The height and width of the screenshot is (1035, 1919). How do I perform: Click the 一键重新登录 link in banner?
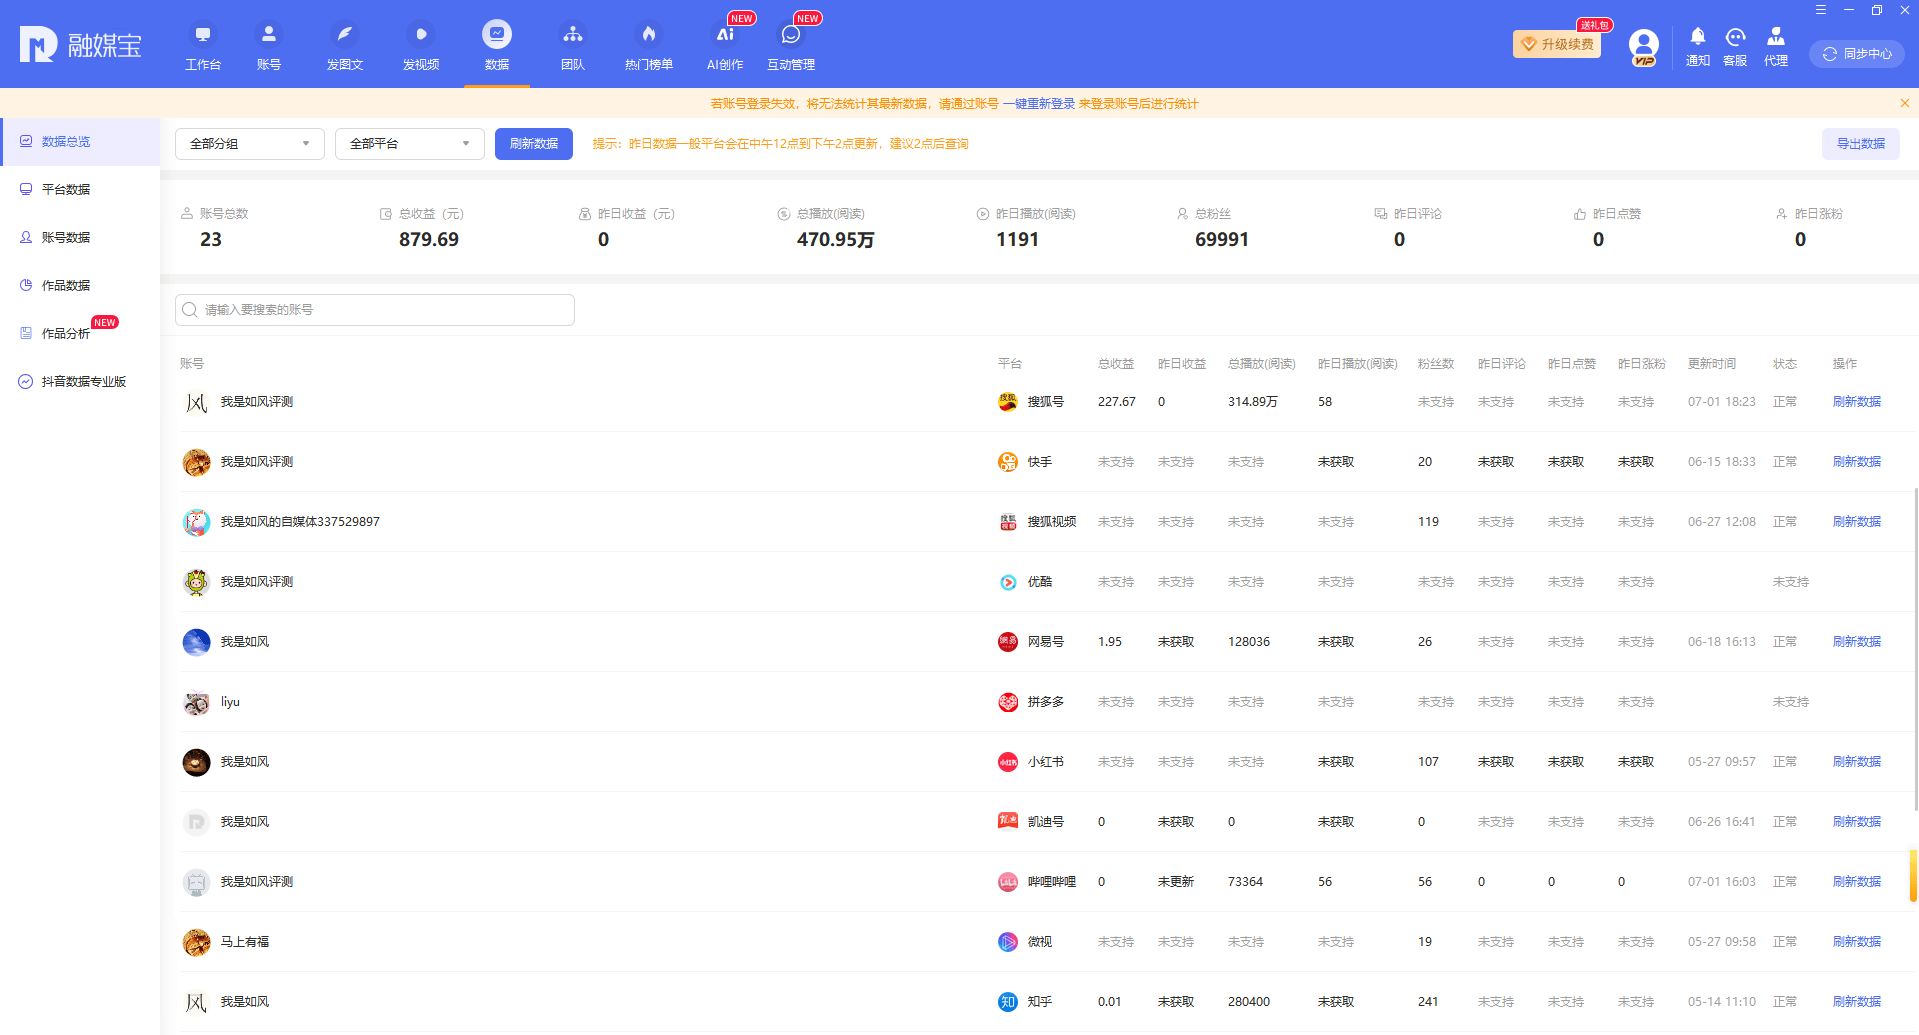(x=1039, y=104)
